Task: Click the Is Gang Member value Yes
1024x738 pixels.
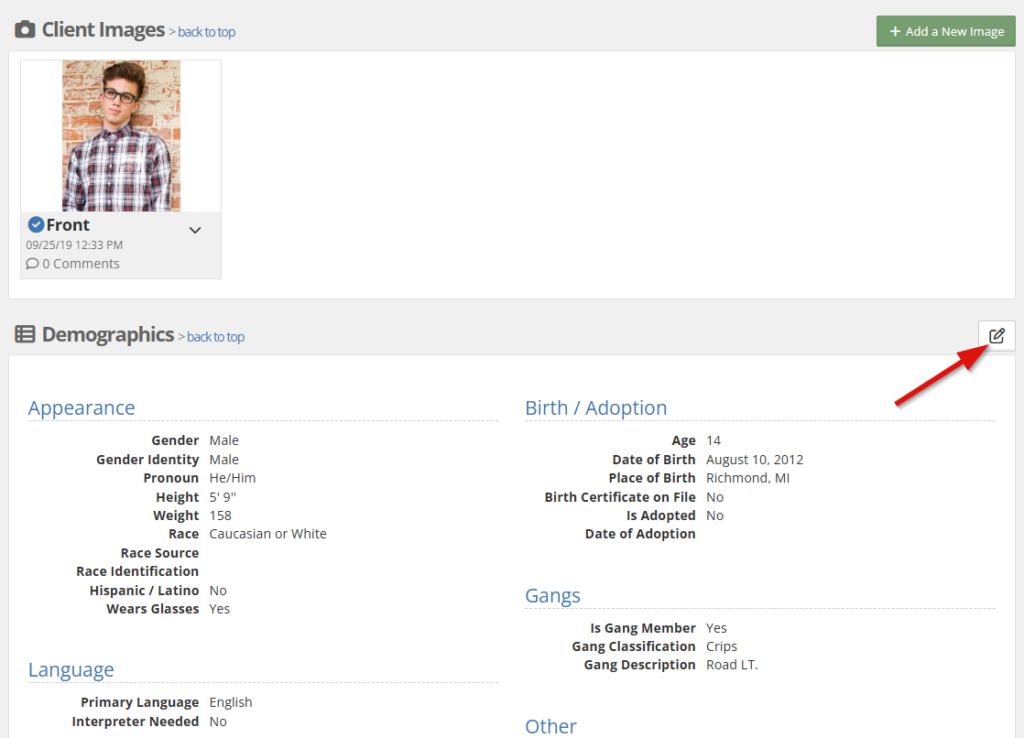Action: [716, 628]
